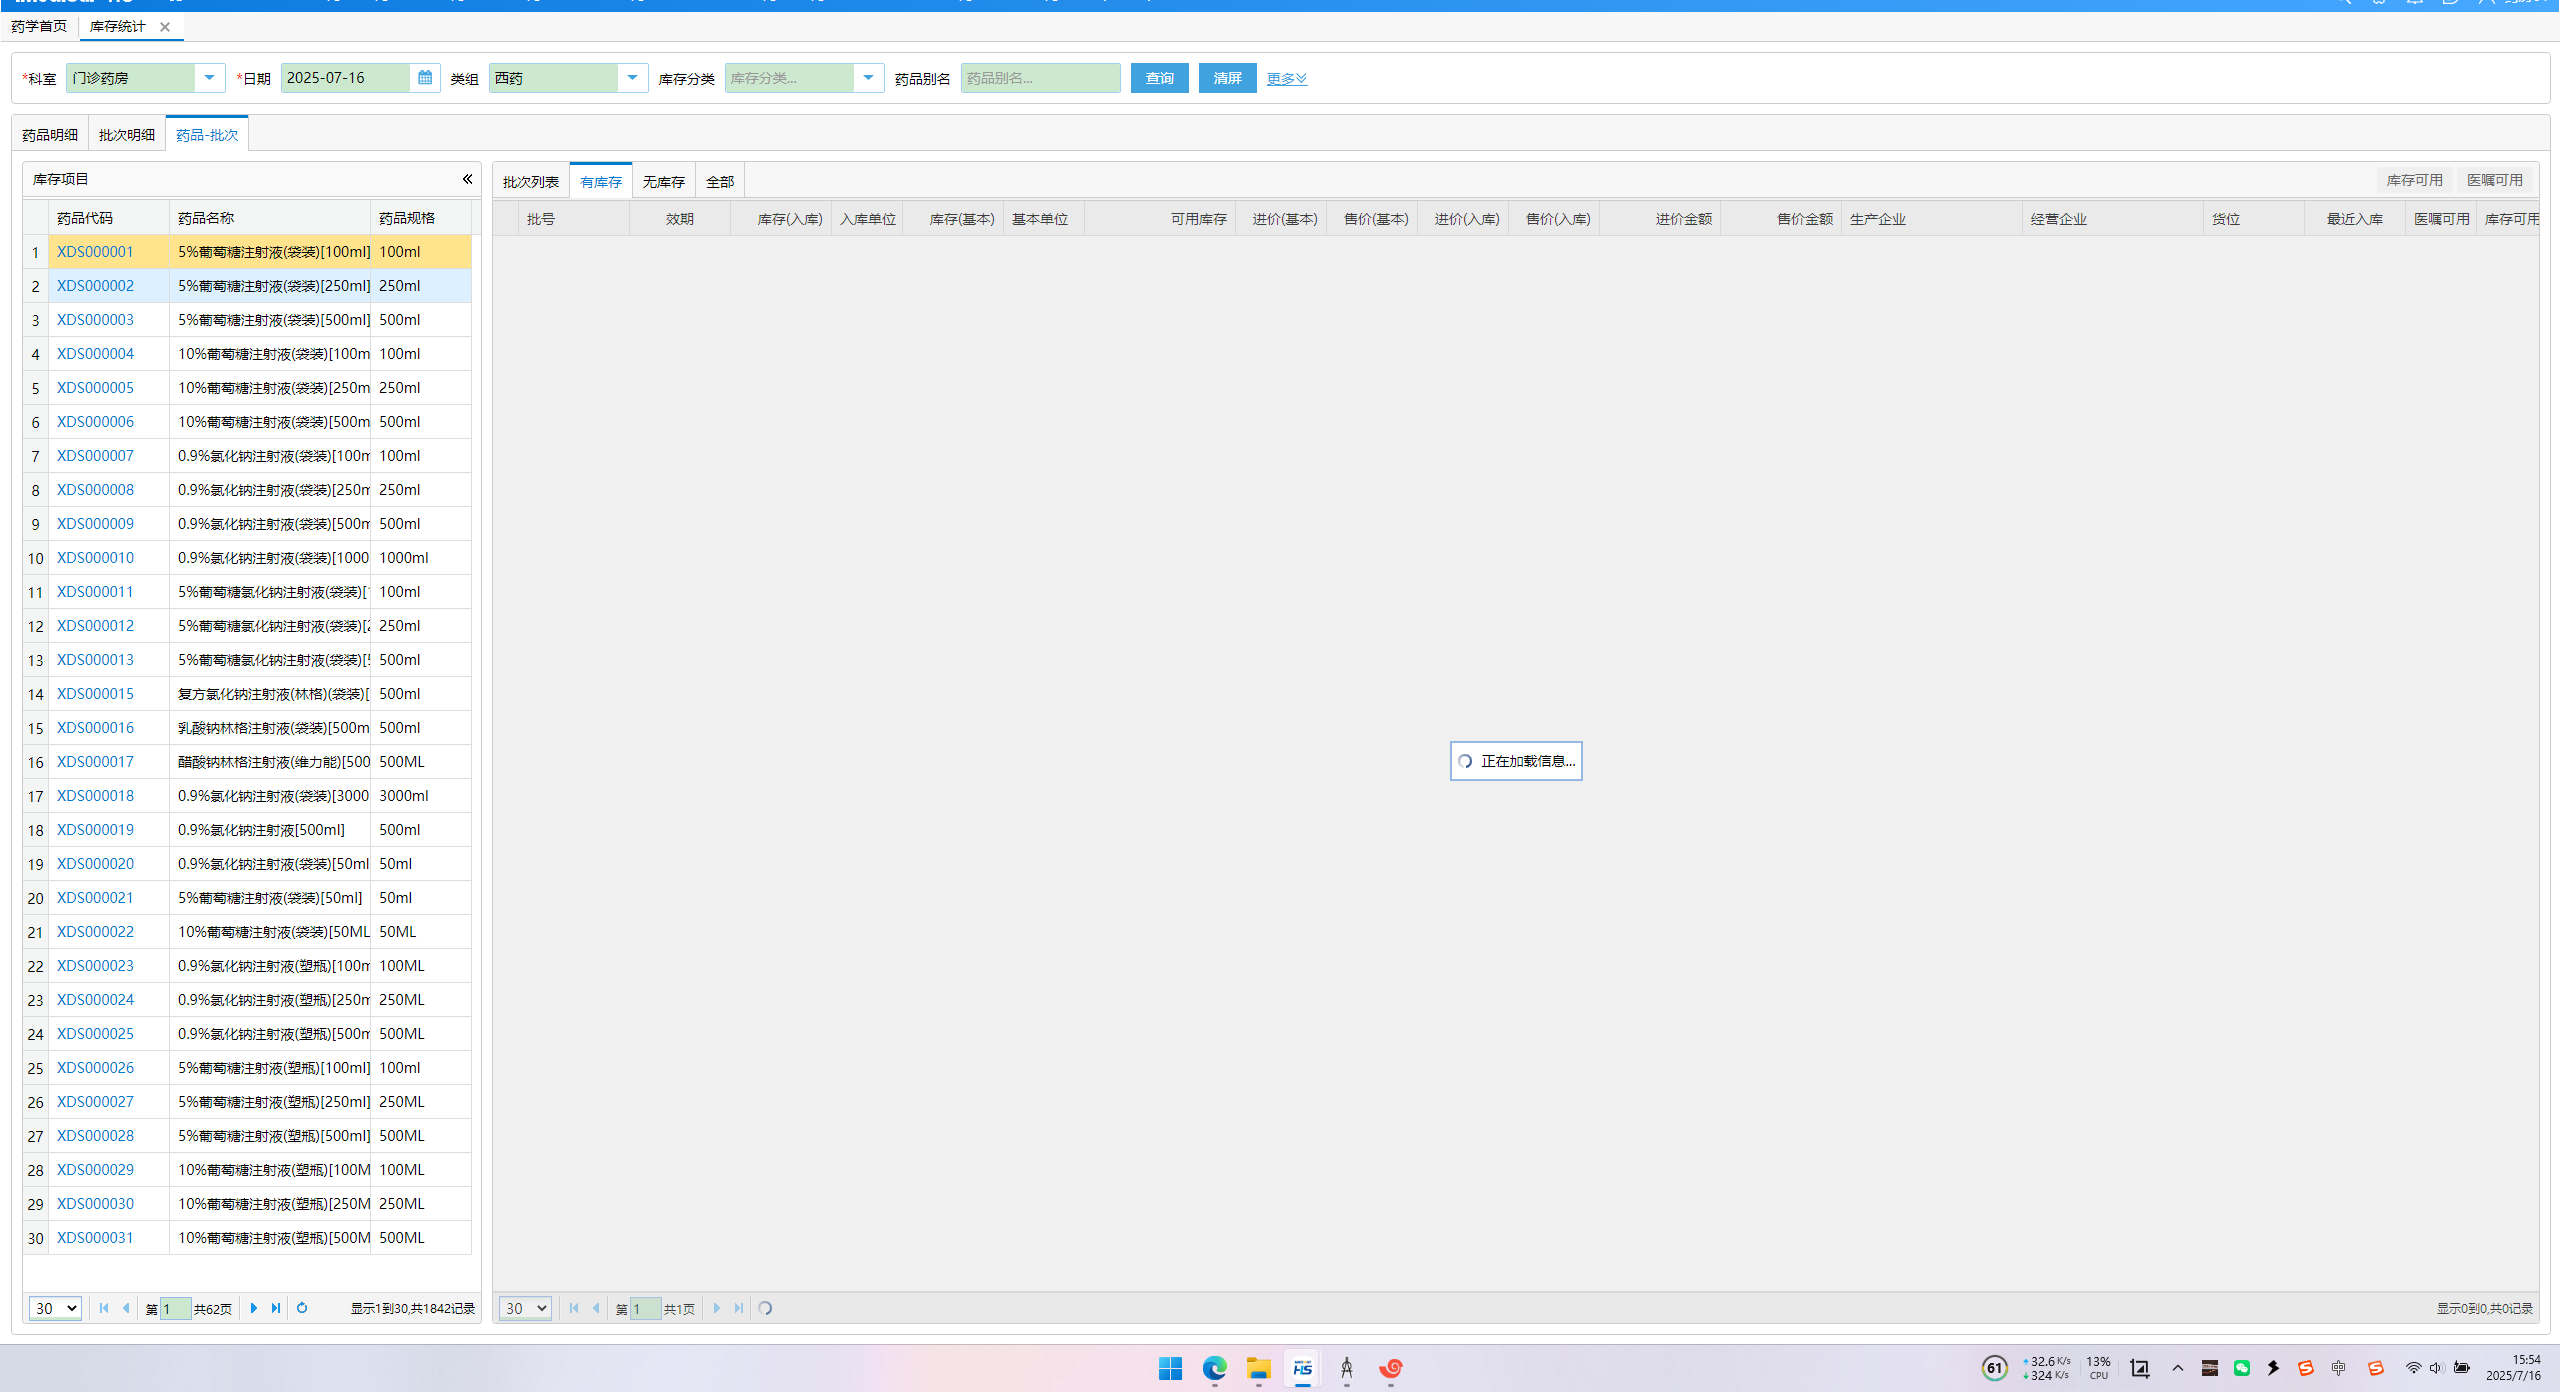Open File Explorer from taskbar
The height and width of the screenshot is (1392, 2560).
pyautogui.click(x=1258, y=1368)
